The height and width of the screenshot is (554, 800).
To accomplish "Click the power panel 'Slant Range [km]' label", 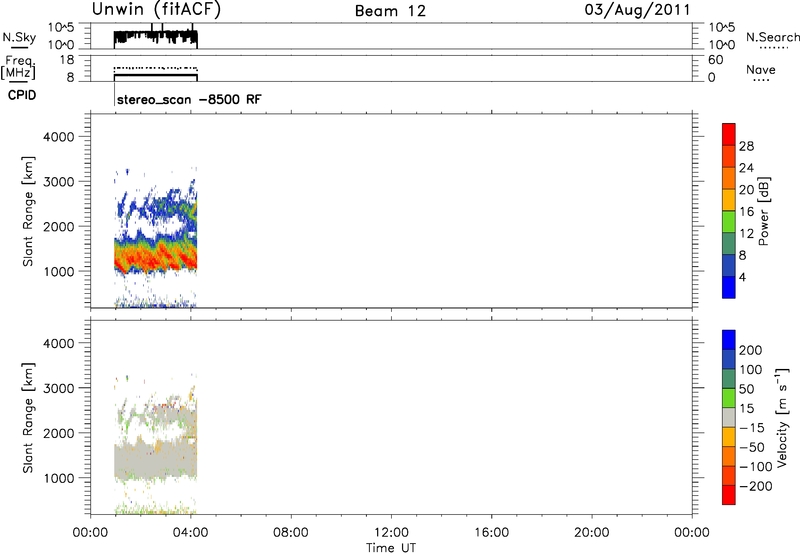I will point(28,211).
